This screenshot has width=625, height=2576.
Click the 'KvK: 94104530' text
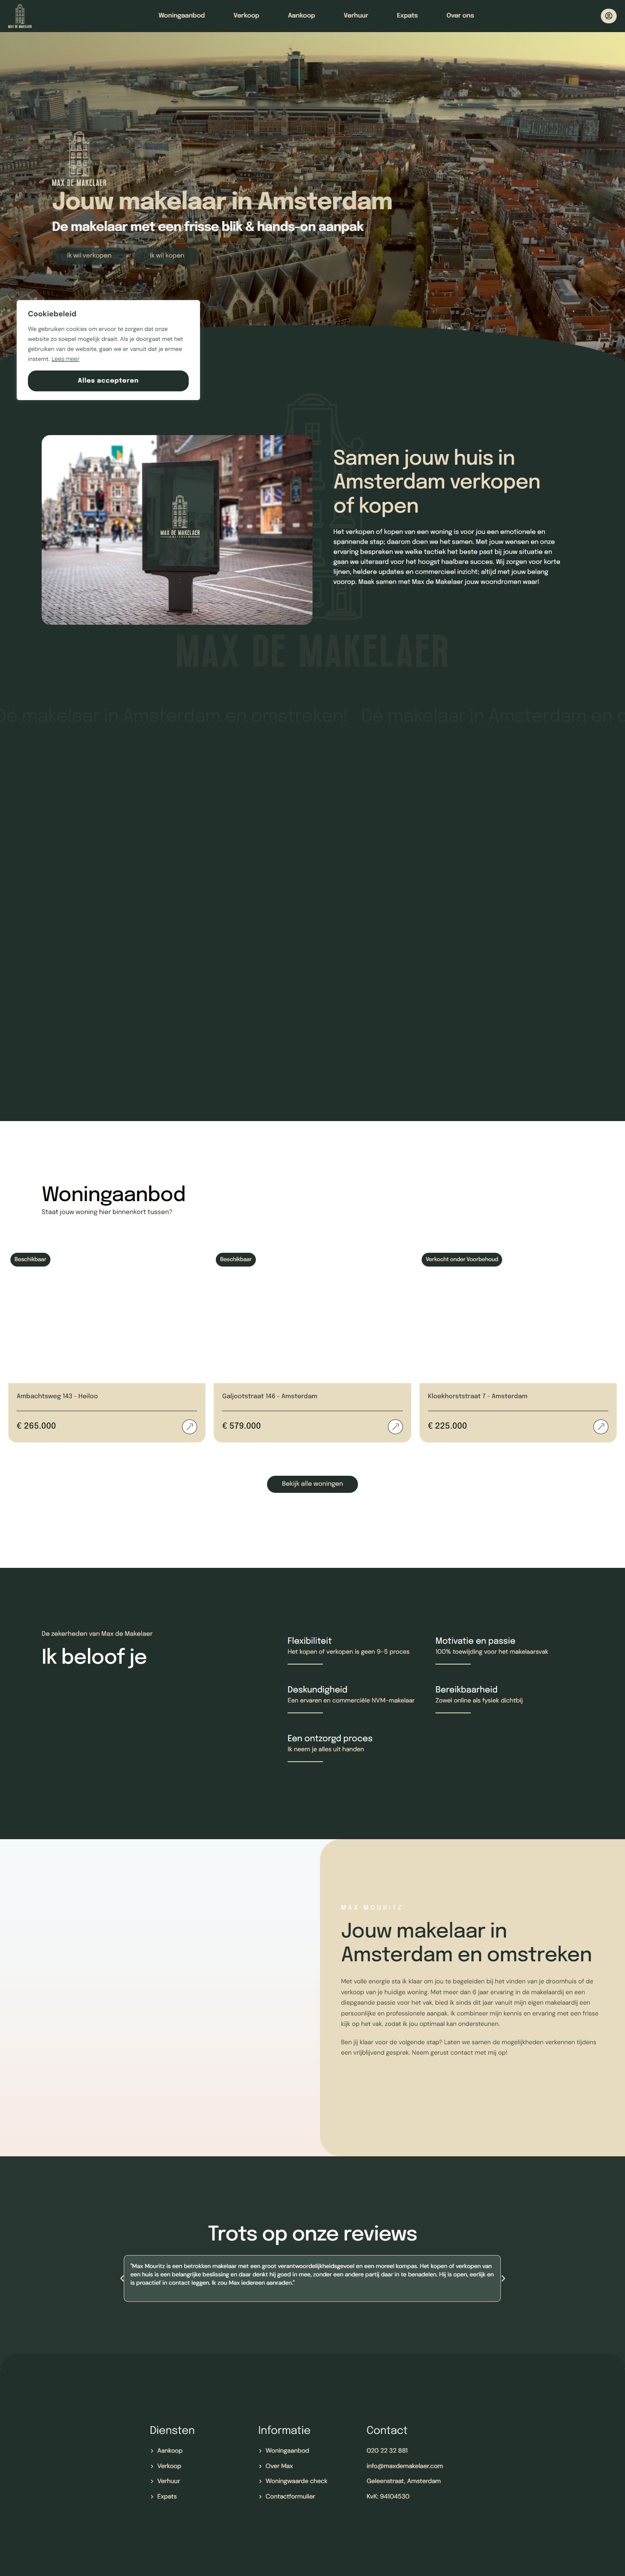pos(388,2496)
